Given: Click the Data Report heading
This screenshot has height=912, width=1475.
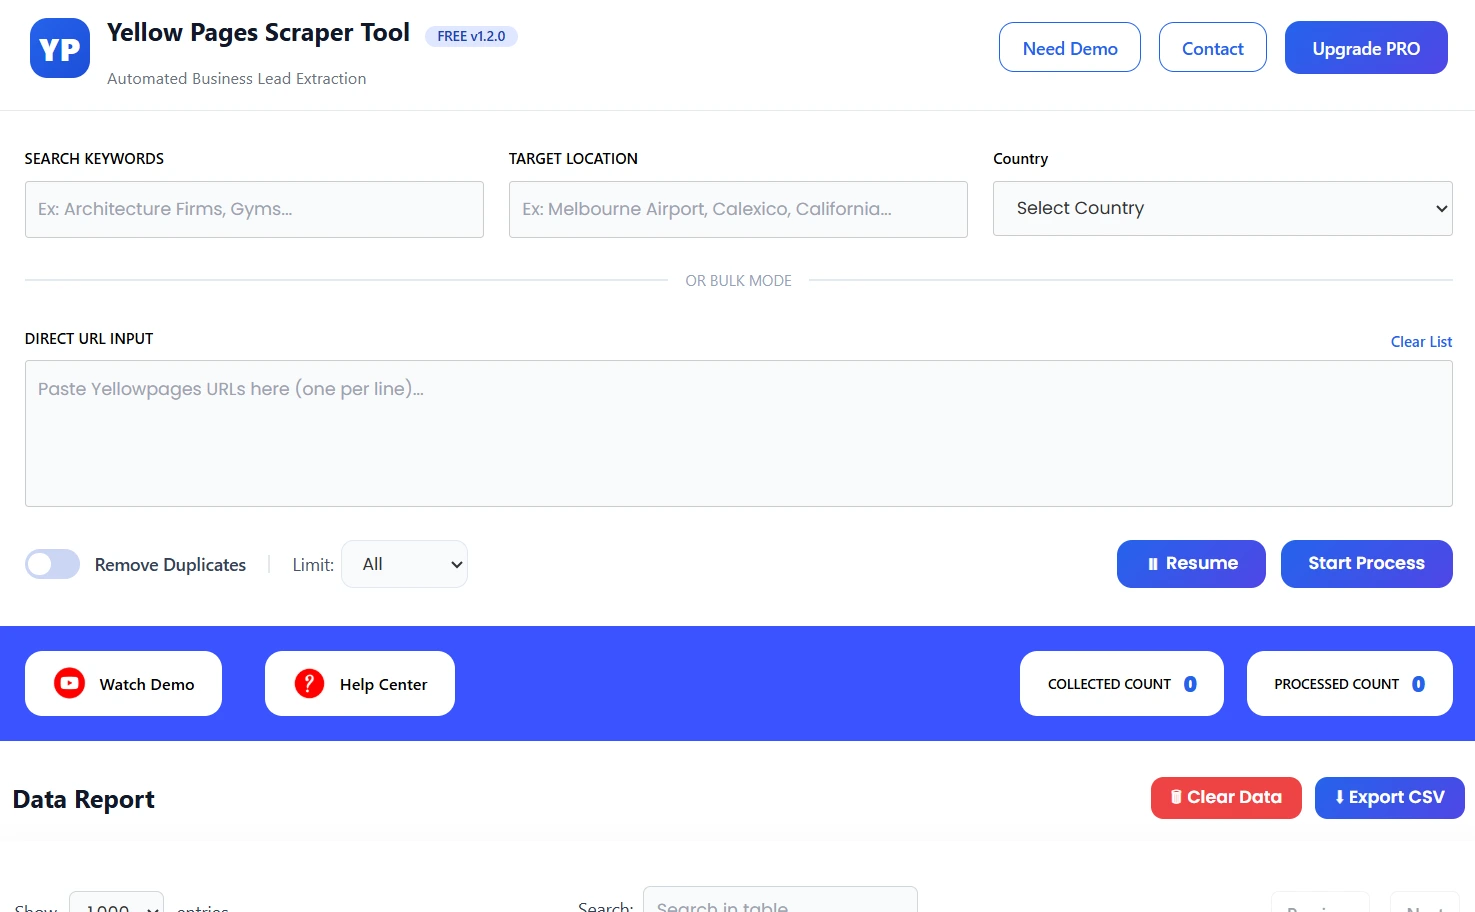Looking at the screenshot, I should tap(84, 800).
